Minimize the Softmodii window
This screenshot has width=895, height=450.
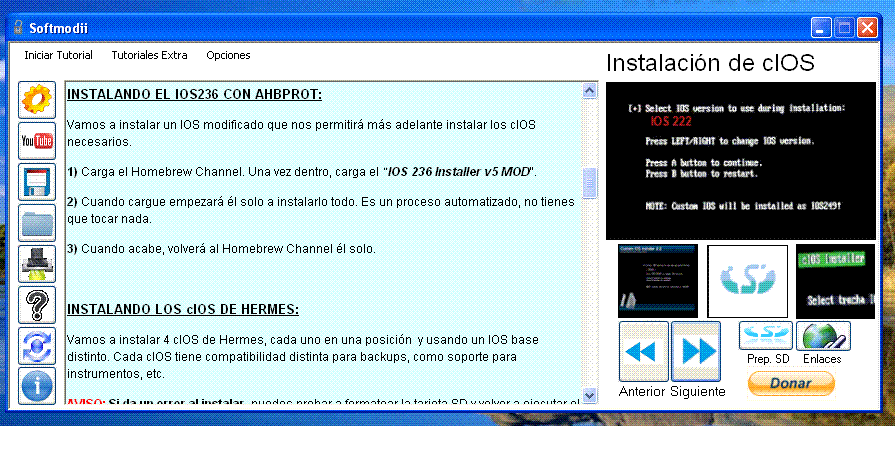[x=822, y=28]
